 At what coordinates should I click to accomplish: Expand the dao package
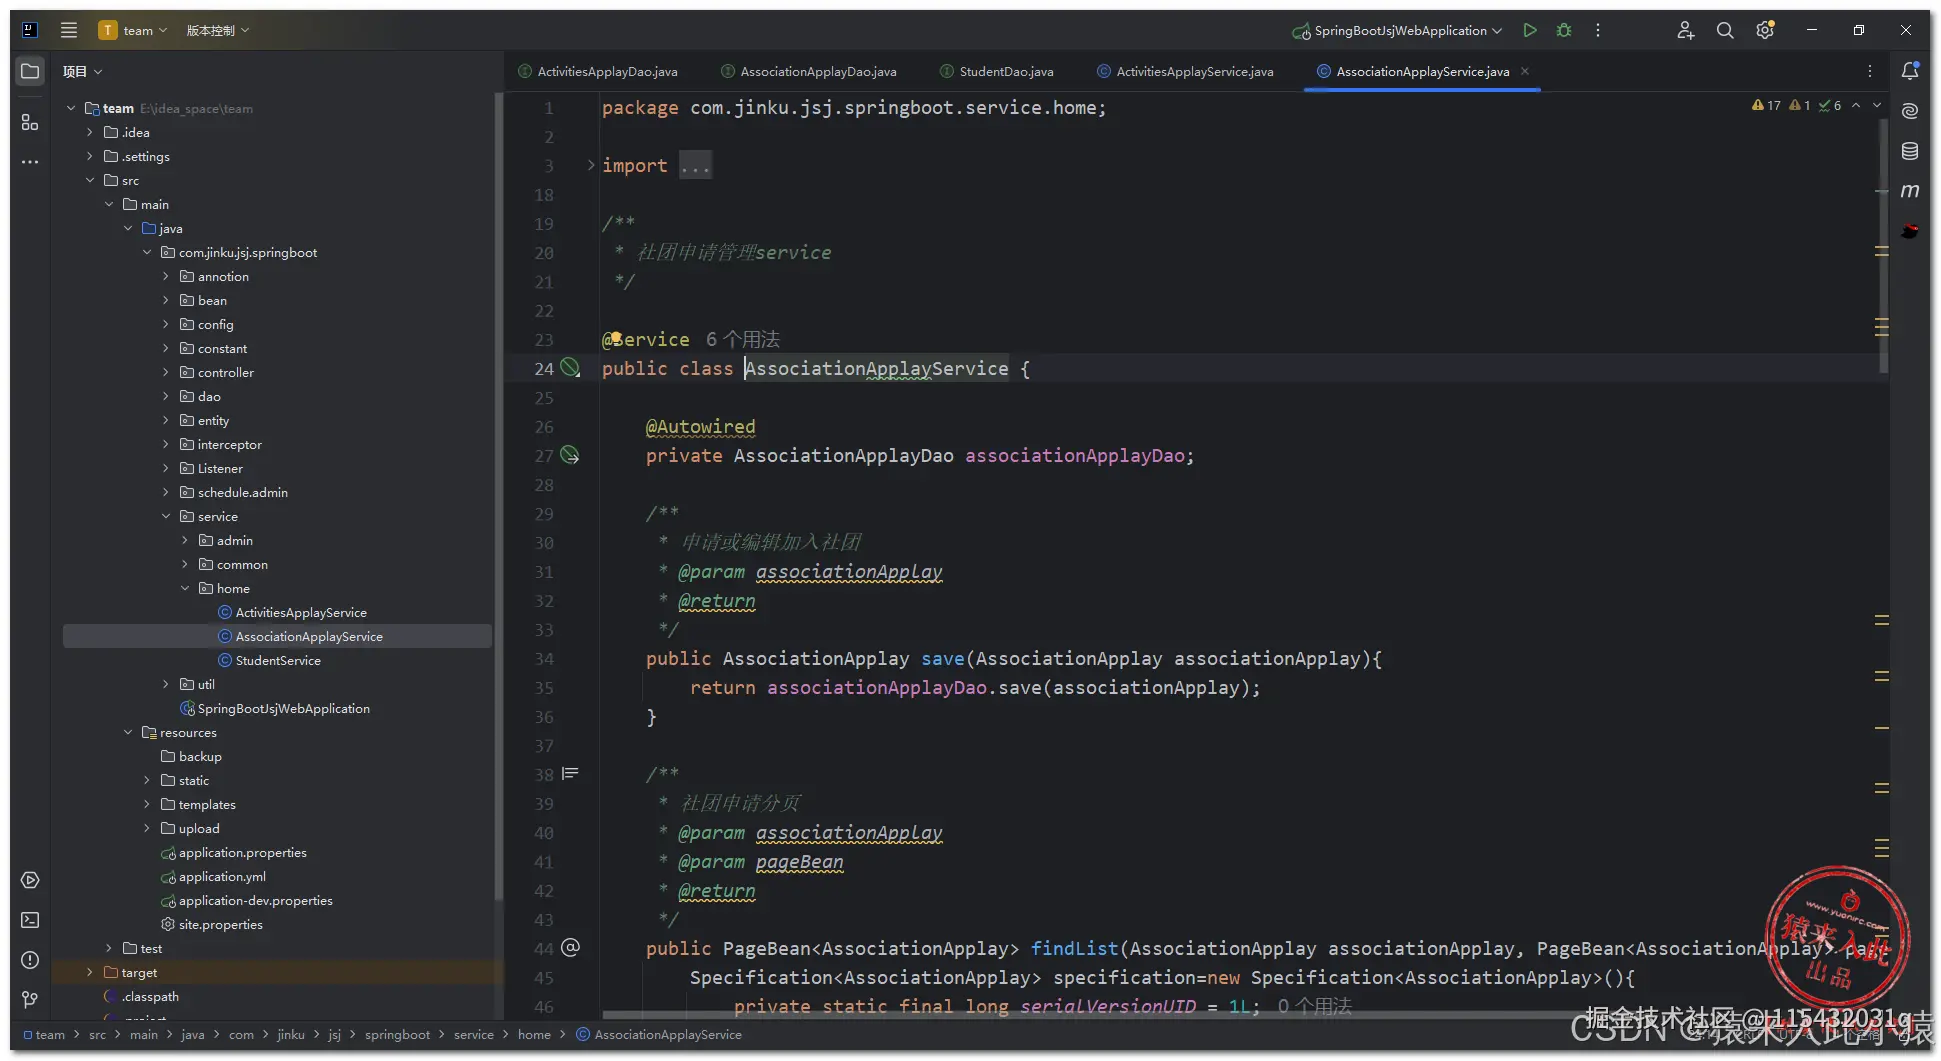(x=166, y=396)
